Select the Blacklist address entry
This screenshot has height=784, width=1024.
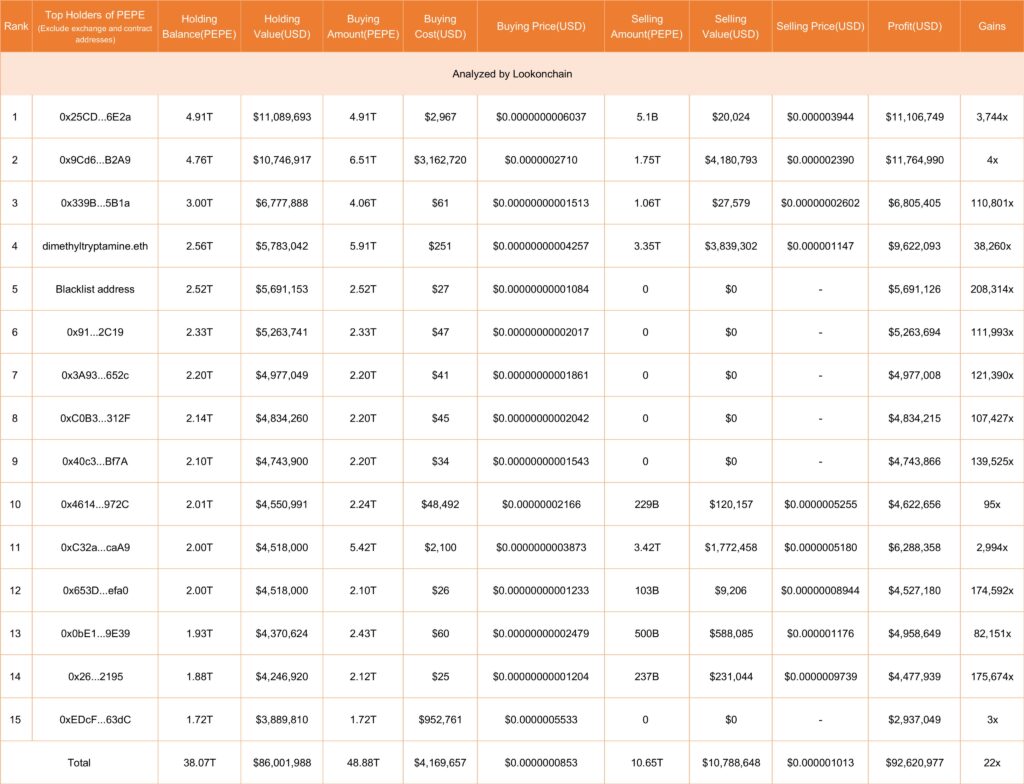tap(95, 289)
